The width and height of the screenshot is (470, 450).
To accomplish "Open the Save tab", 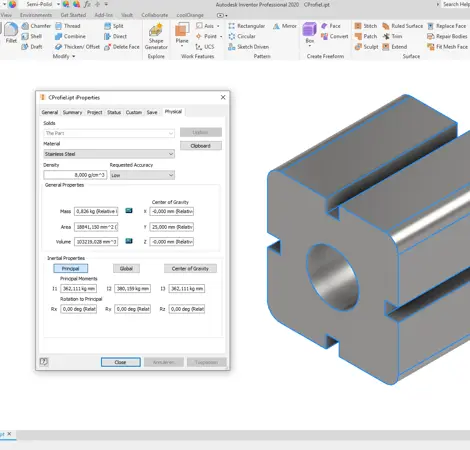I will (x=152, y=112).
